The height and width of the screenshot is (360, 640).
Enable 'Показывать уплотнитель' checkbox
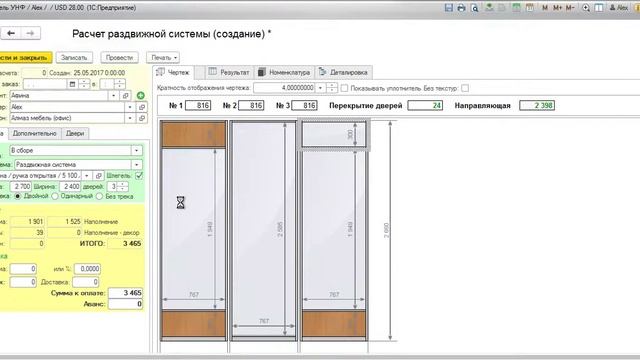344,88
